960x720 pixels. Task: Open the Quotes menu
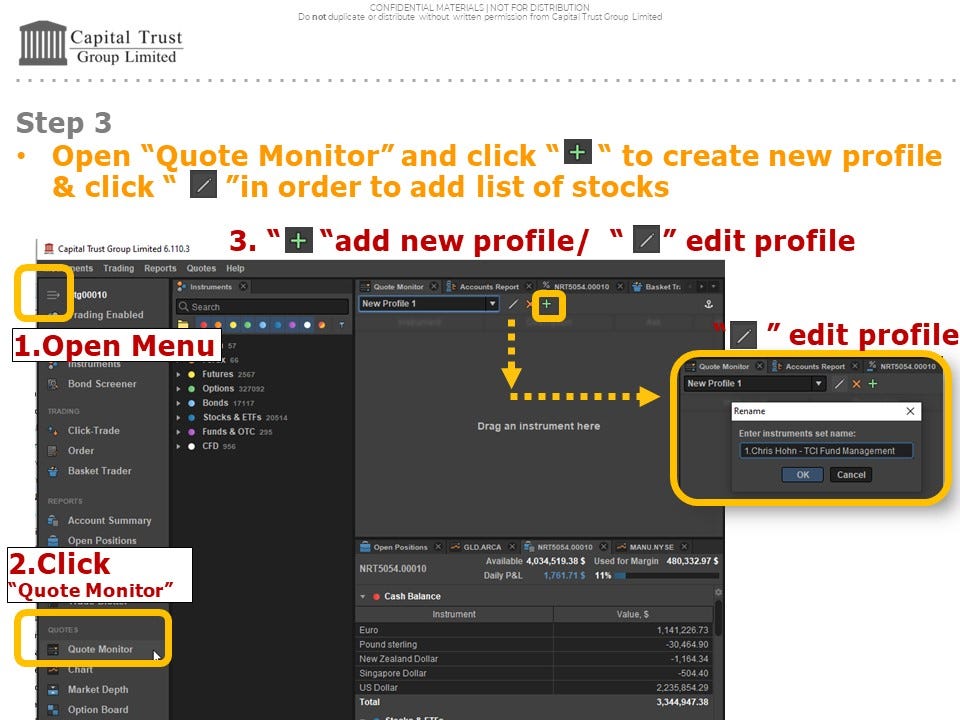tap(201, 268)
